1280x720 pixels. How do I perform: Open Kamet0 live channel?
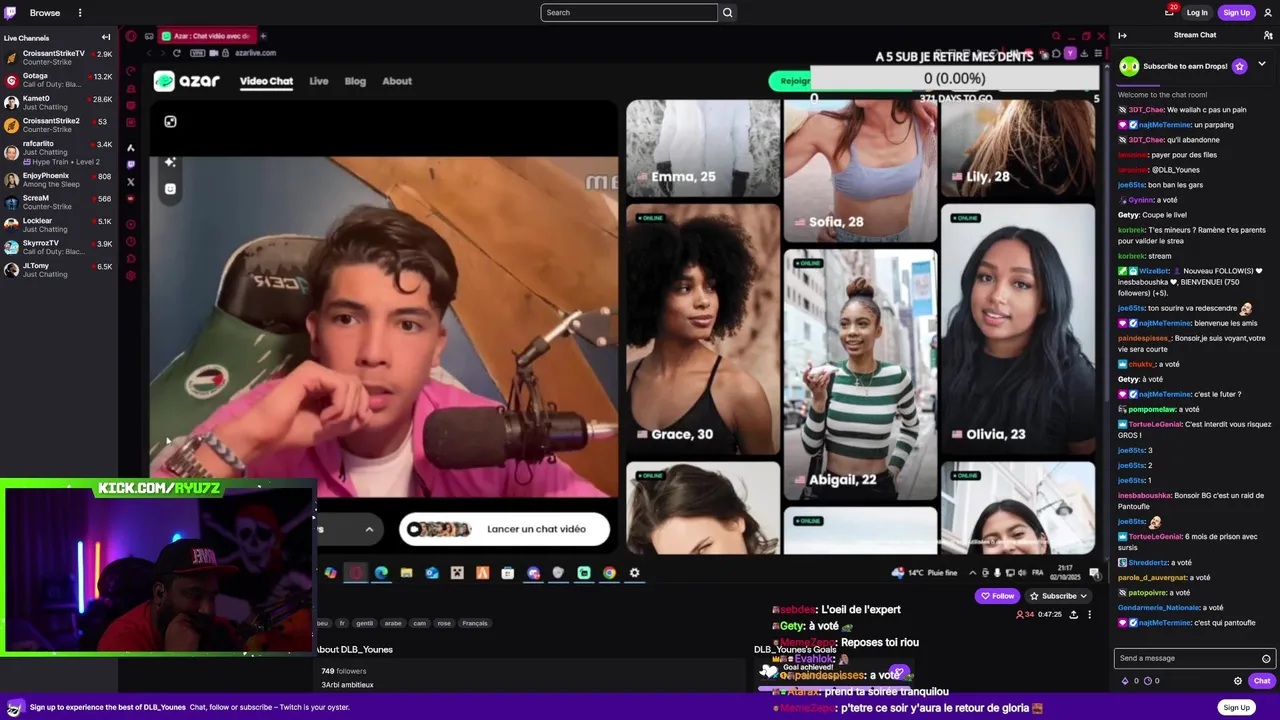tap(58, 103)
